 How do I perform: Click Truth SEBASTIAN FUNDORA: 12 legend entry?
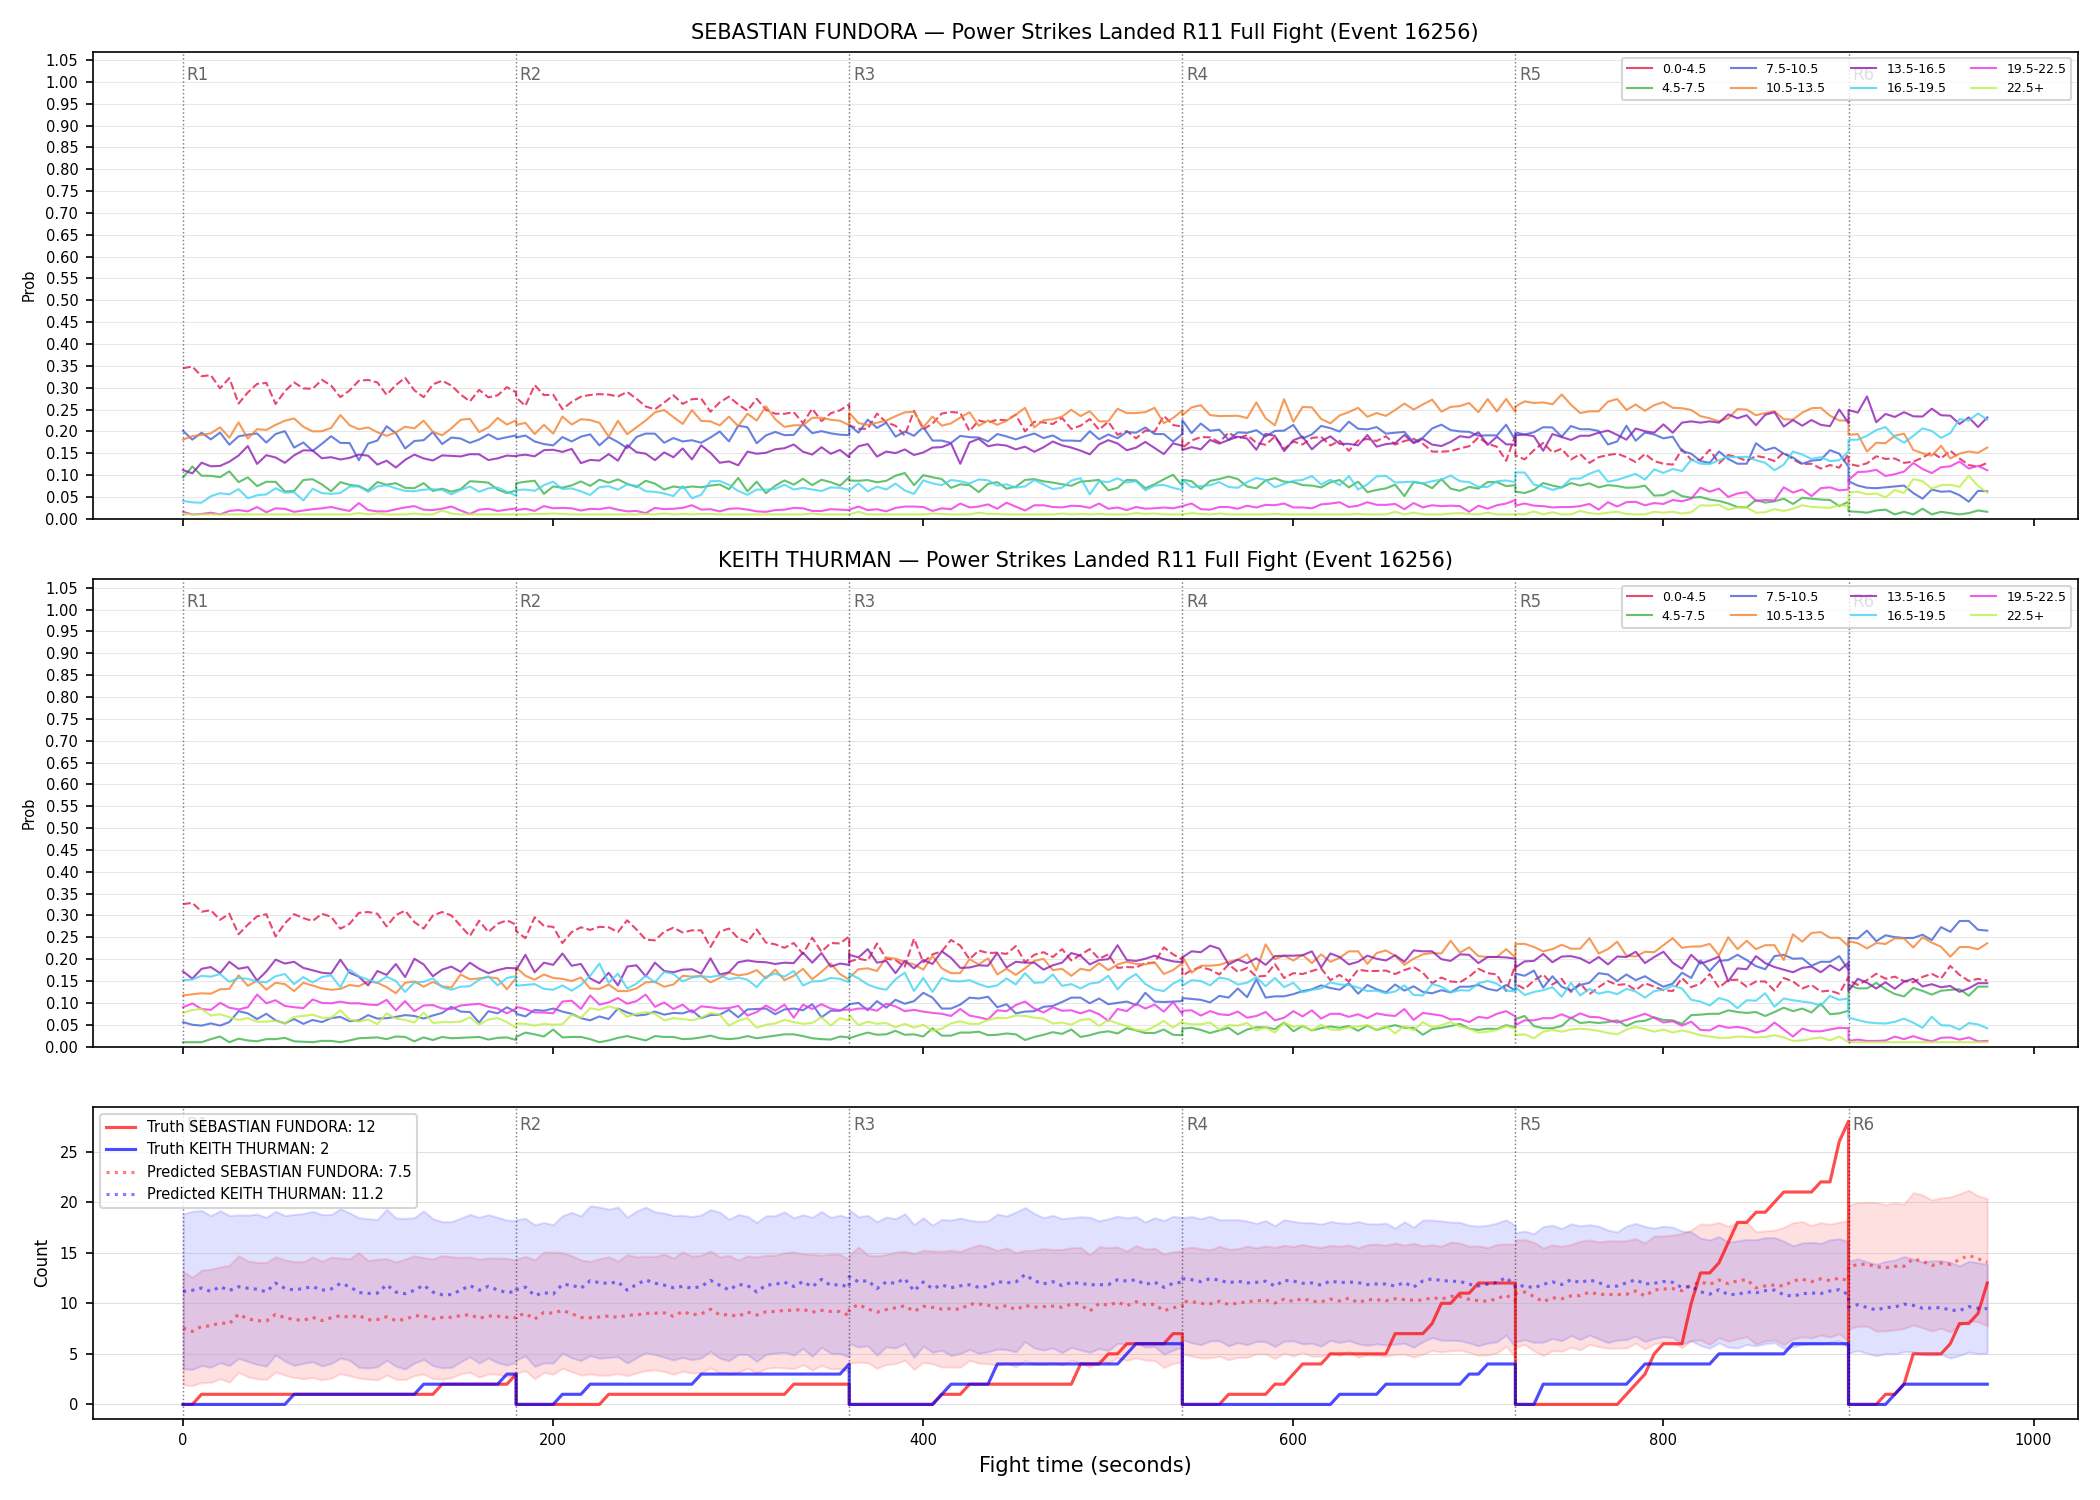[240, 1126]
